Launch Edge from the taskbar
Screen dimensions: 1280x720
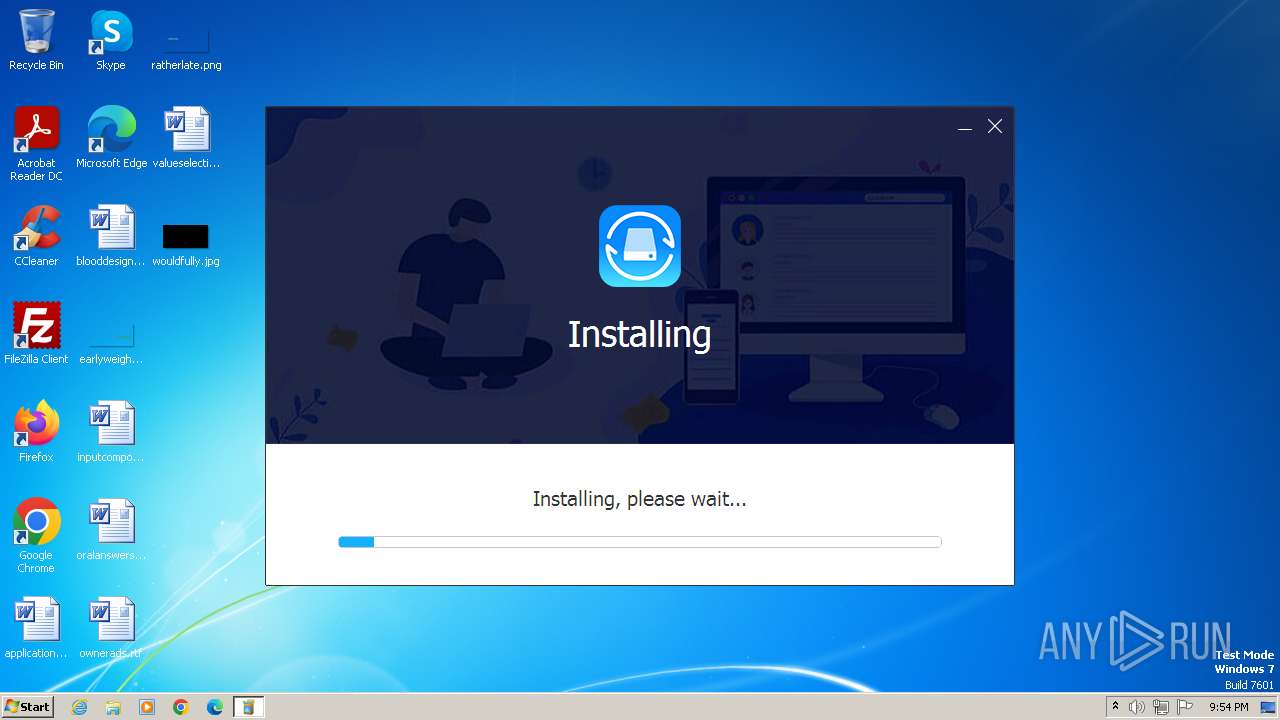pyautogui.click(x=215, y=707)
